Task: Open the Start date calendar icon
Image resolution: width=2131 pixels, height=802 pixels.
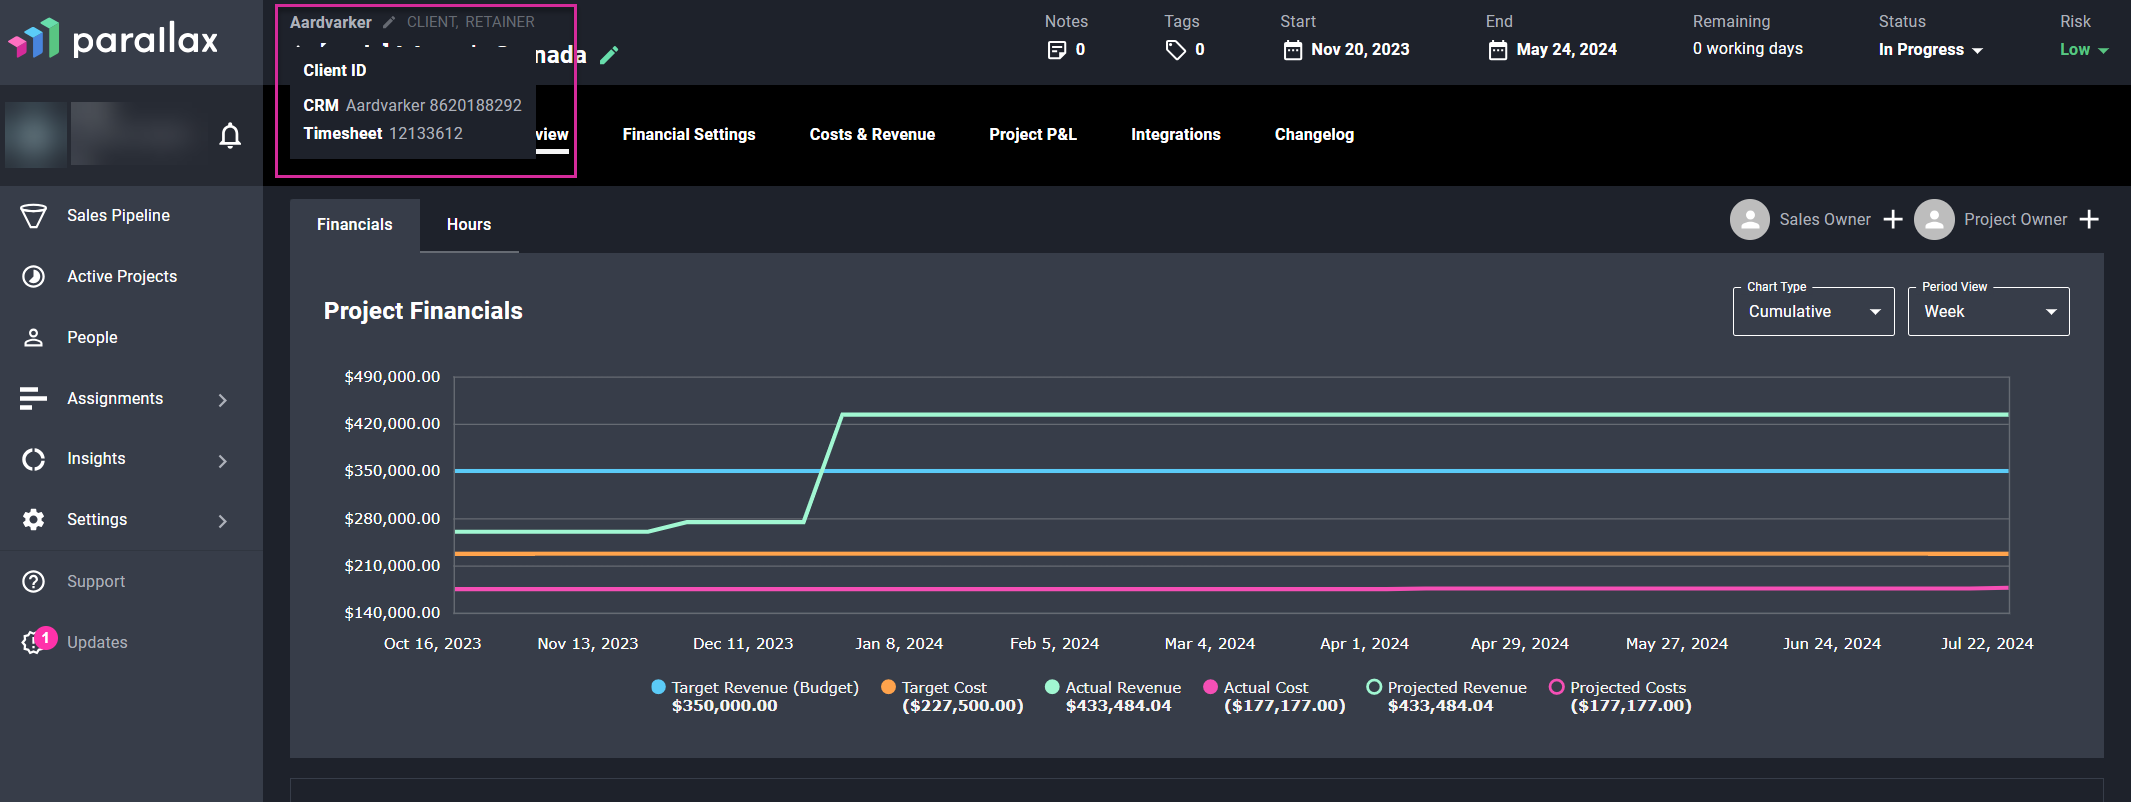Action: (x=1293, y=50)
